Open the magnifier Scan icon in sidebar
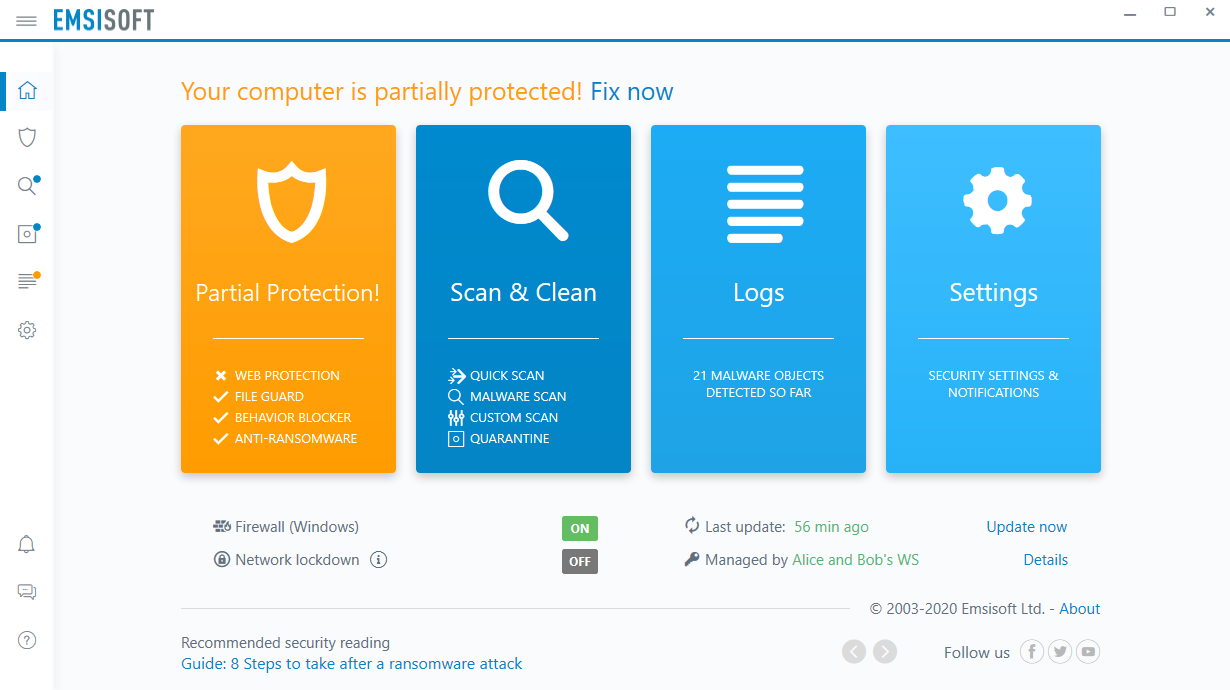Screen dimensions: 1230x690 tap(27, 185)
